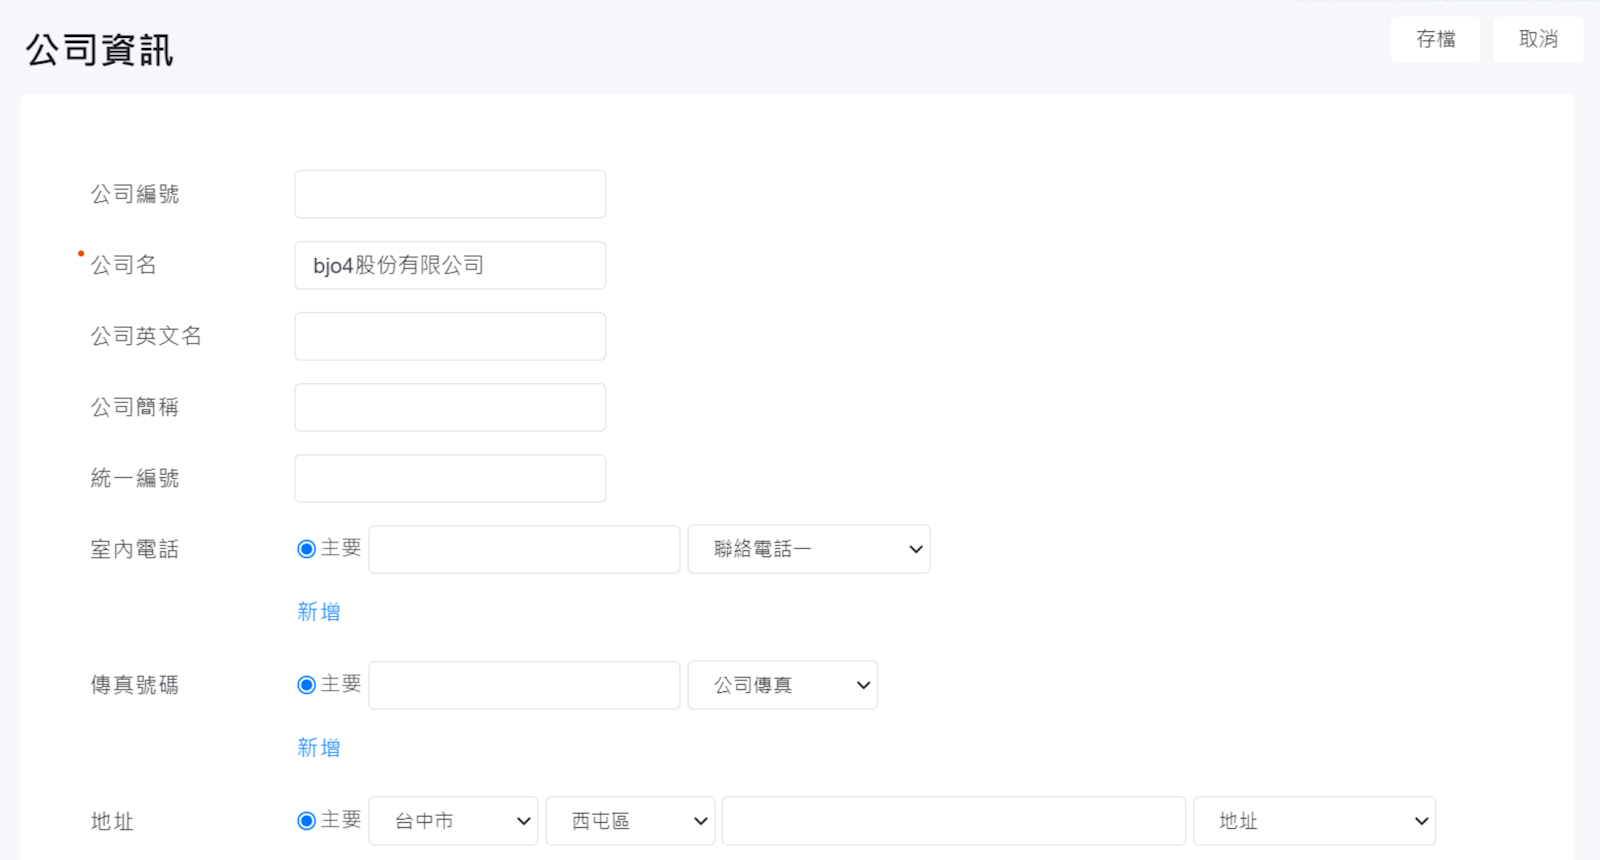Expand the 西屯區 district dropdown
This screenshot has height=860, width=1600.
[630, 821]
